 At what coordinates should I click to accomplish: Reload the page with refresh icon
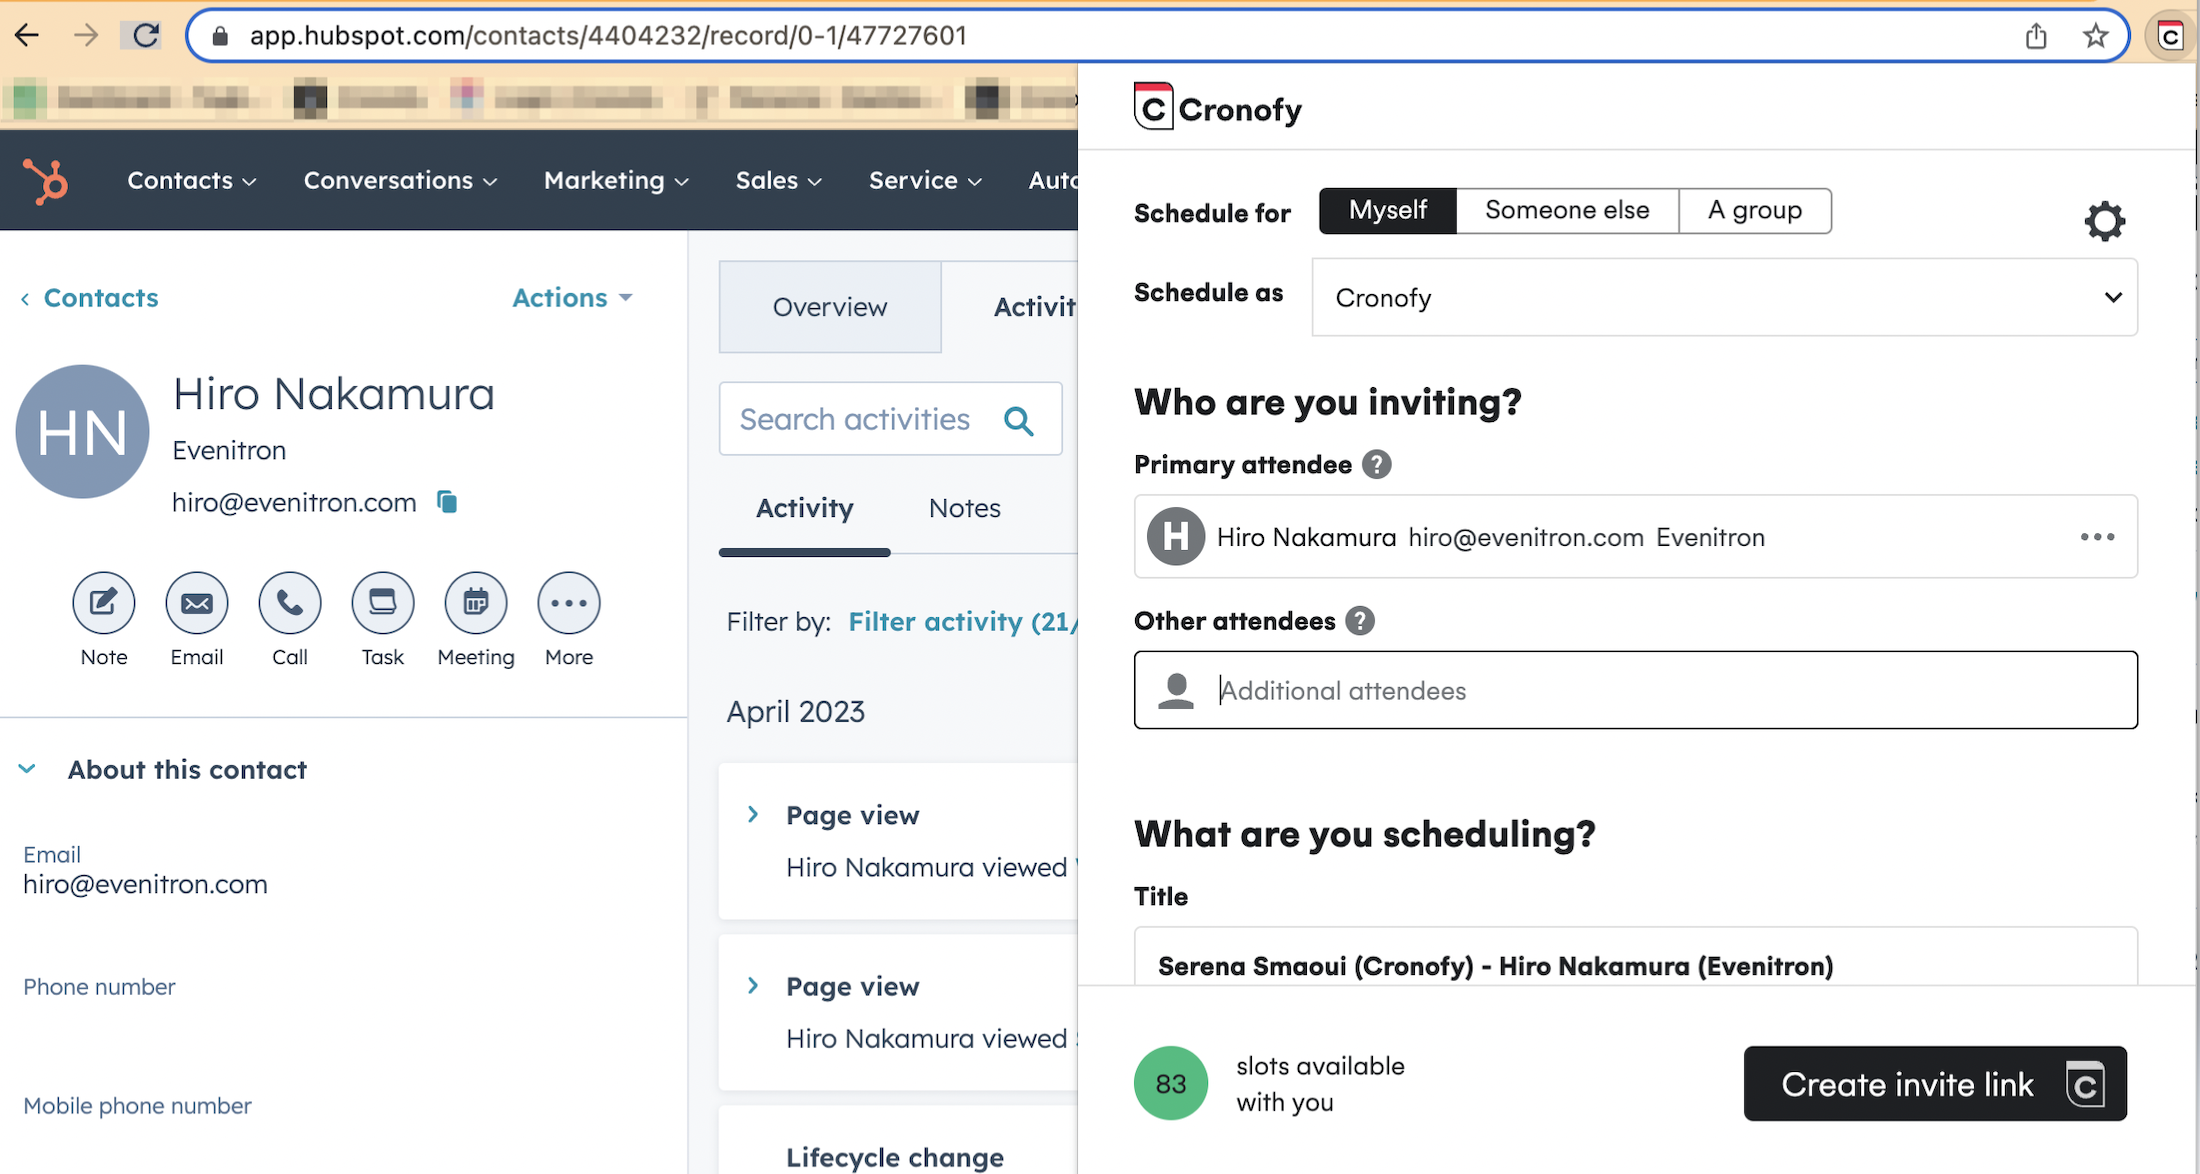(146, 36)
